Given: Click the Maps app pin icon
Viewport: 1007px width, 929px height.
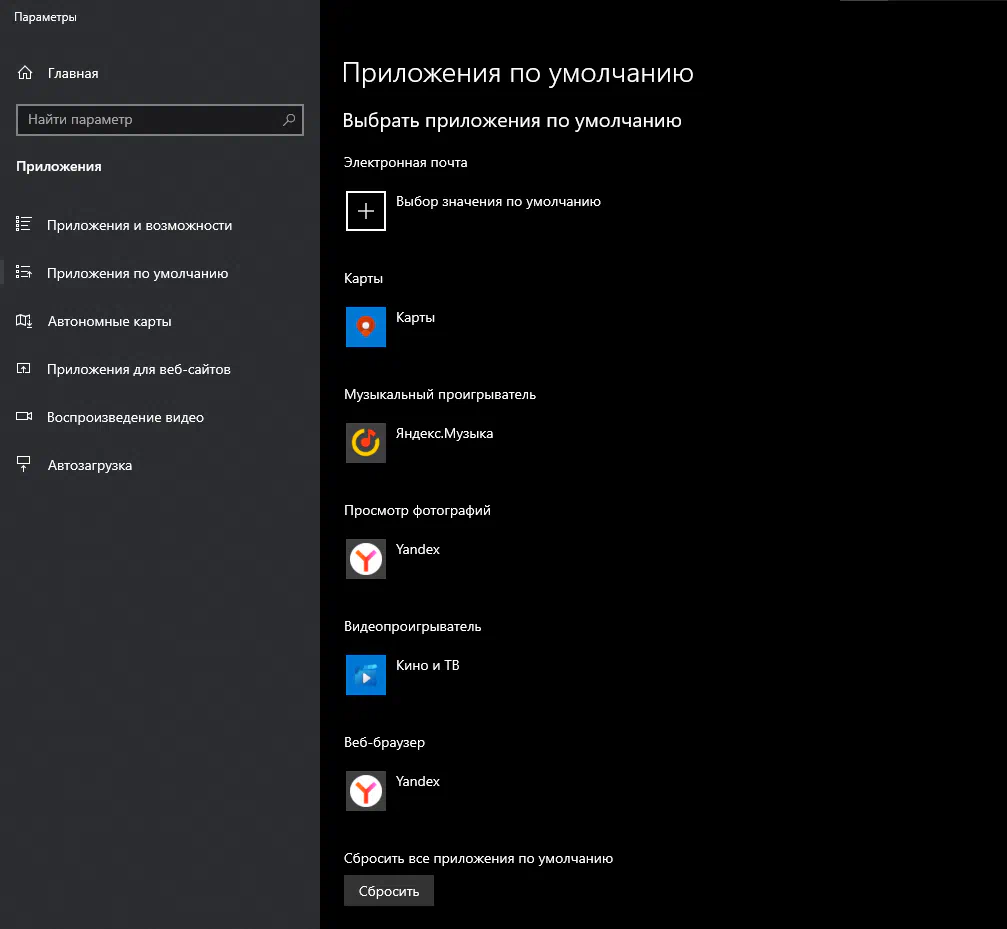Looking at the screenshot, I should [x=365, y=327].
